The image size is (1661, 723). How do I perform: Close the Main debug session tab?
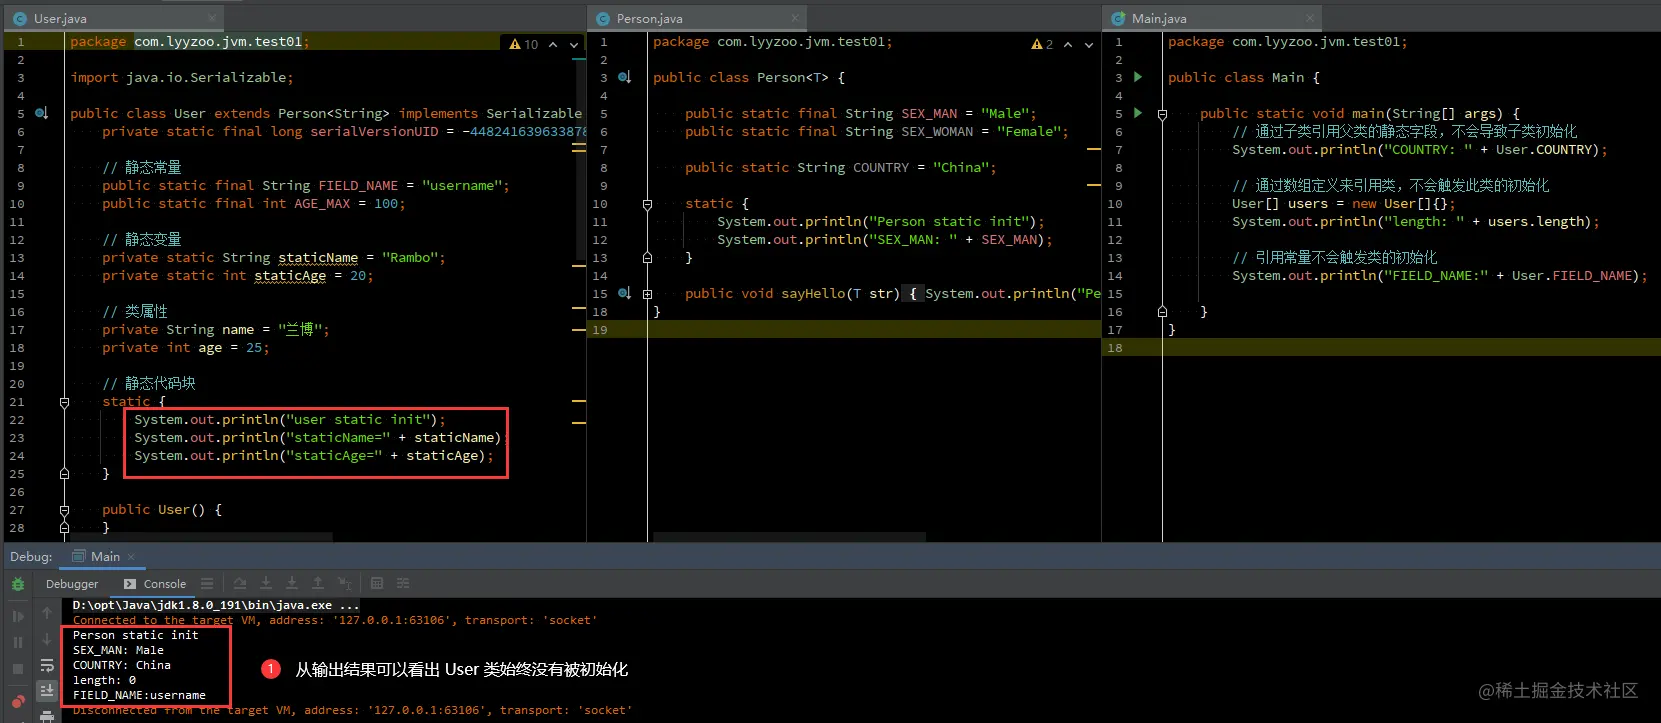(x=131, y=557)
